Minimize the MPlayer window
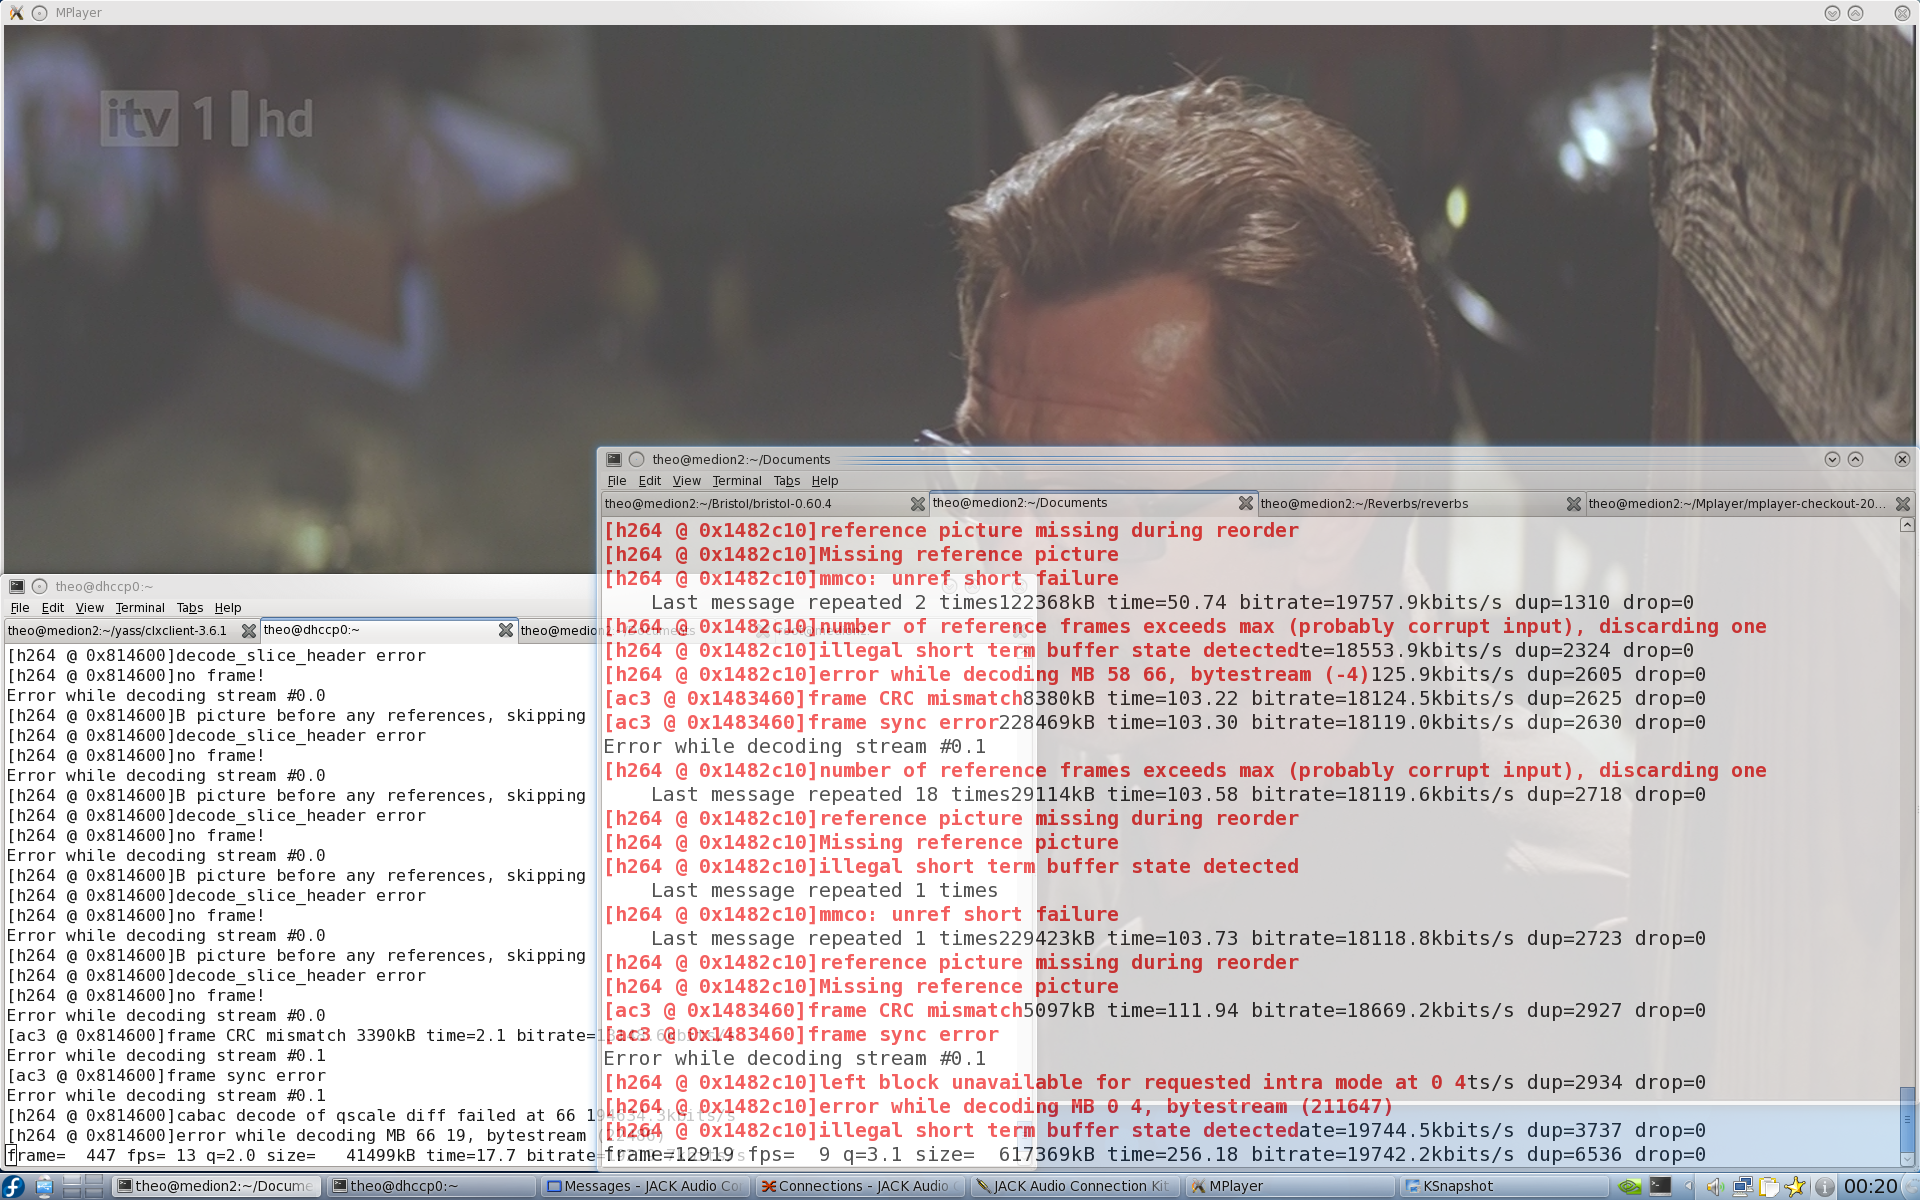This screenshot has width=1920, height=1200. 1832,13
